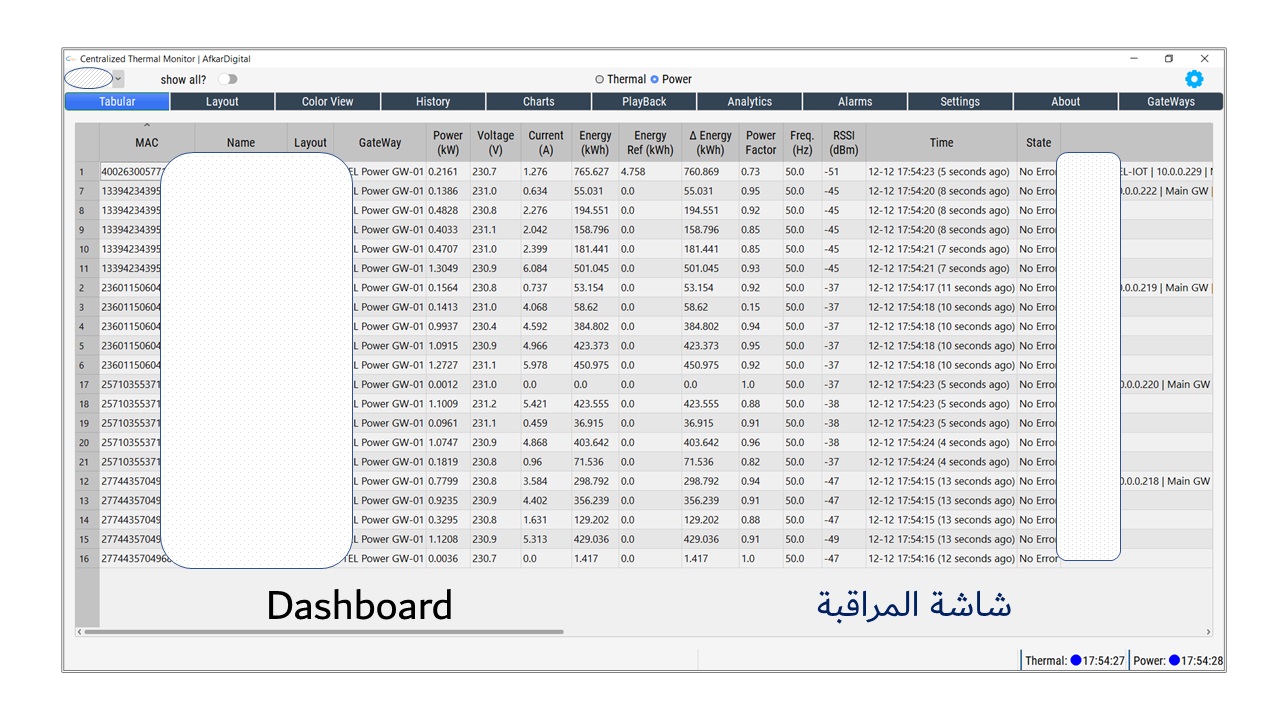Click the app icon in title bar
1280x720 pixels.
point(71,59)
